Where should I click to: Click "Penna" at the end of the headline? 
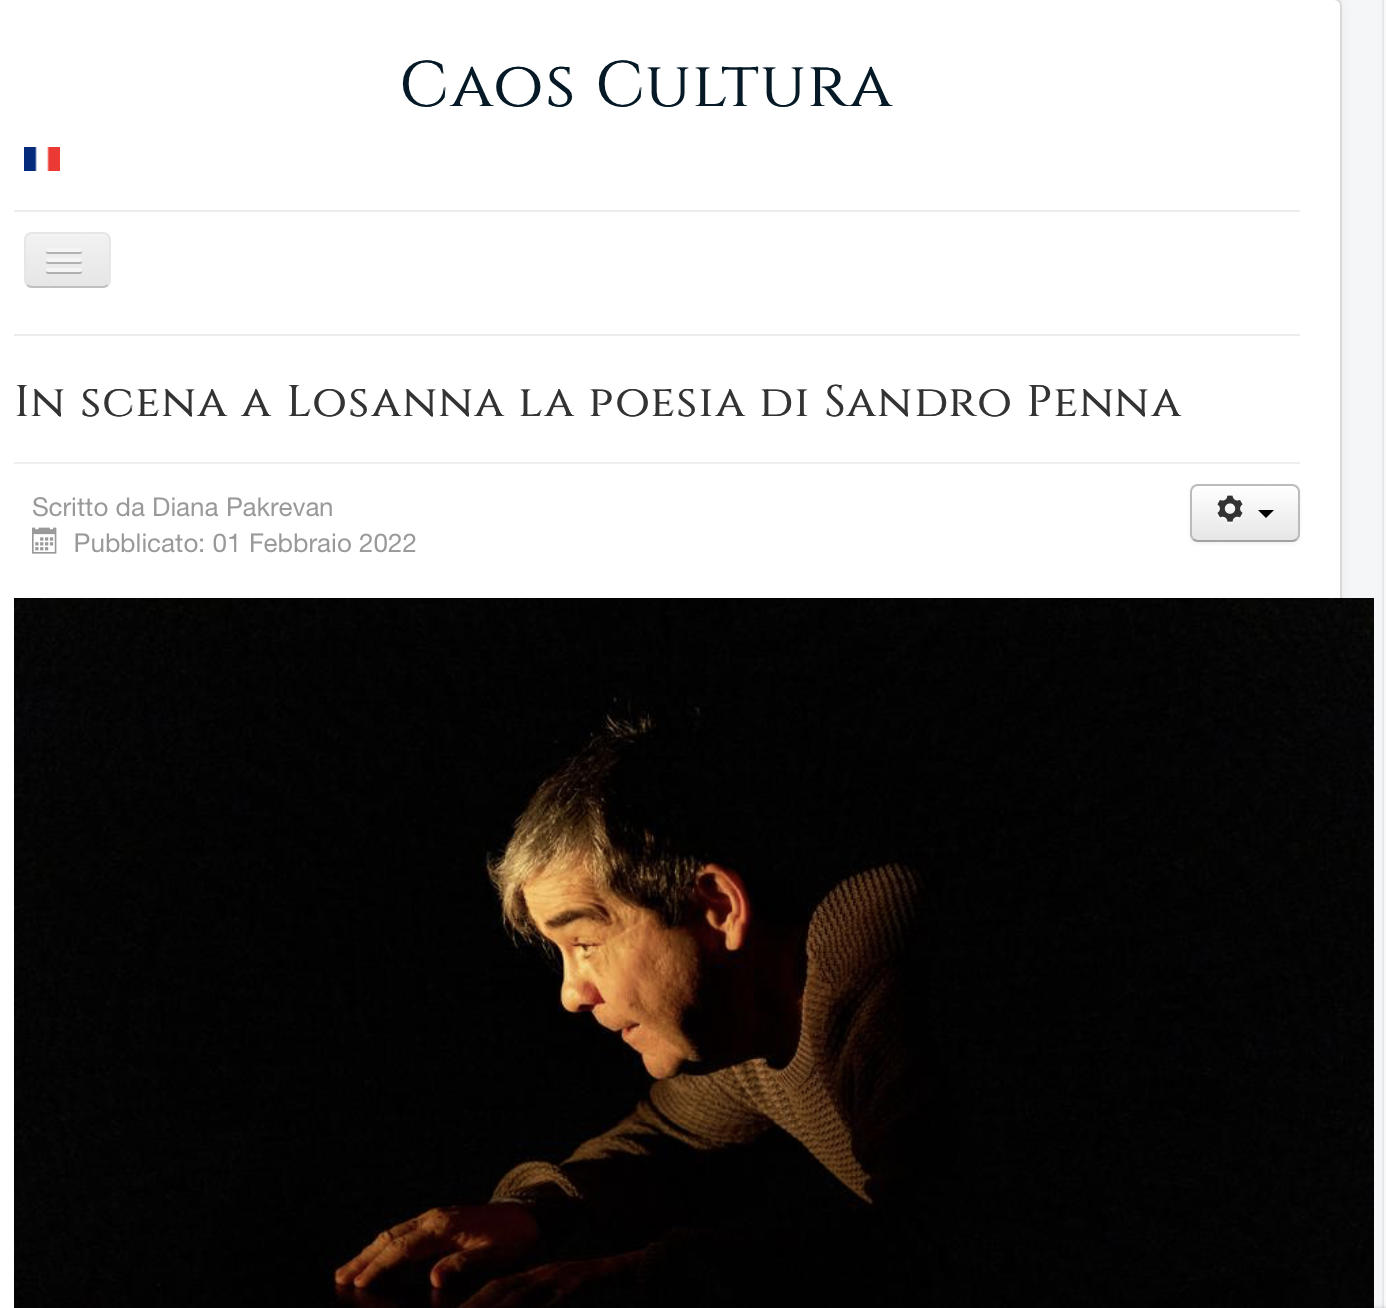pos(1104,402)
